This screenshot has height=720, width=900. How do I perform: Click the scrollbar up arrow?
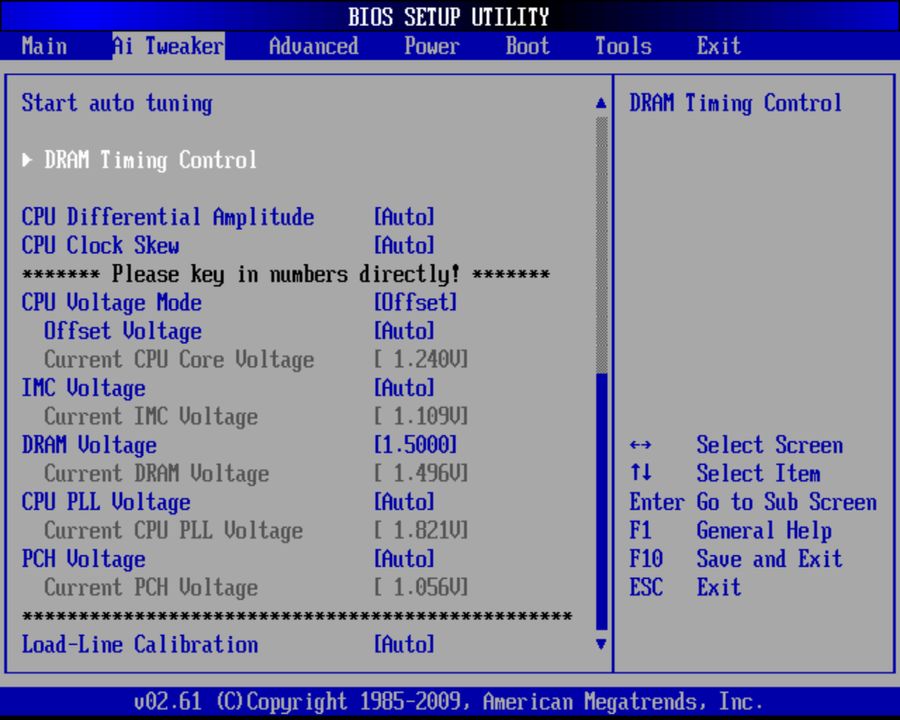(601, 103)
